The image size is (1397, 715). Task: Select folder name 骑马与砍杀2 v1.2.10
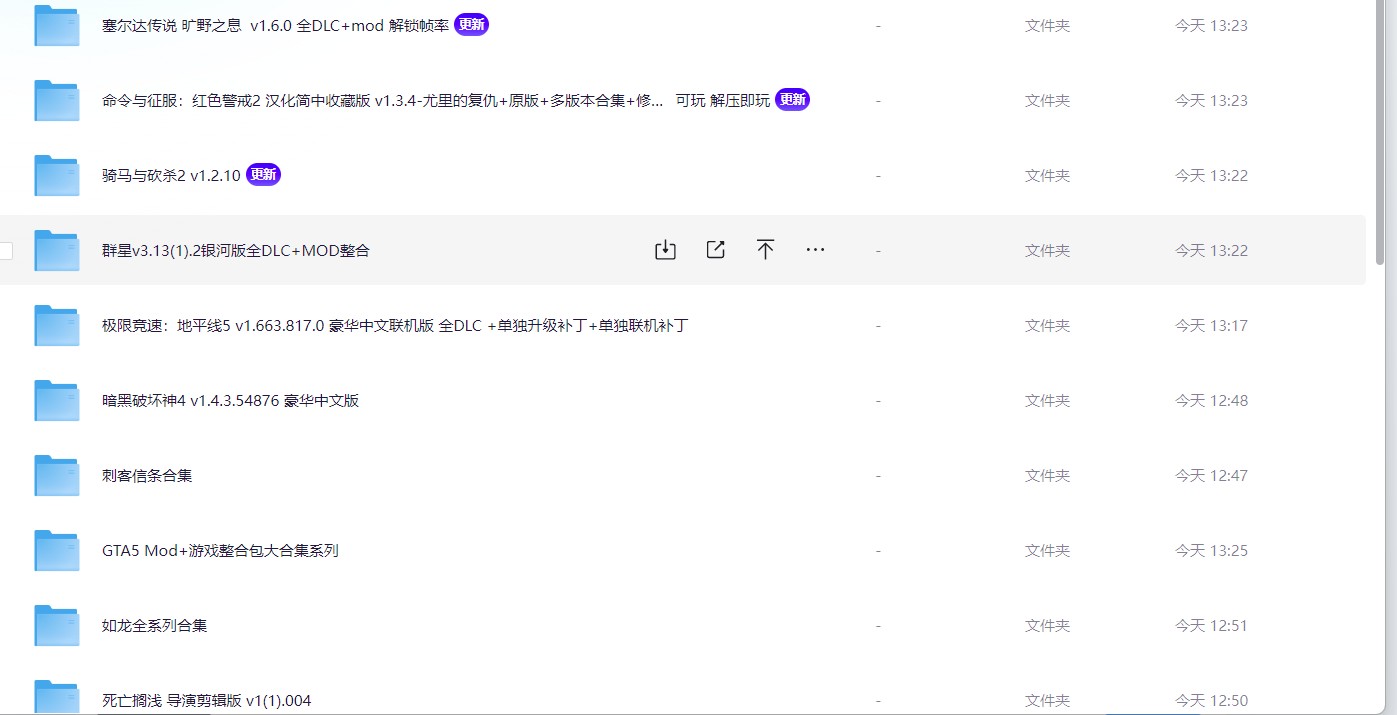(171, 176)
